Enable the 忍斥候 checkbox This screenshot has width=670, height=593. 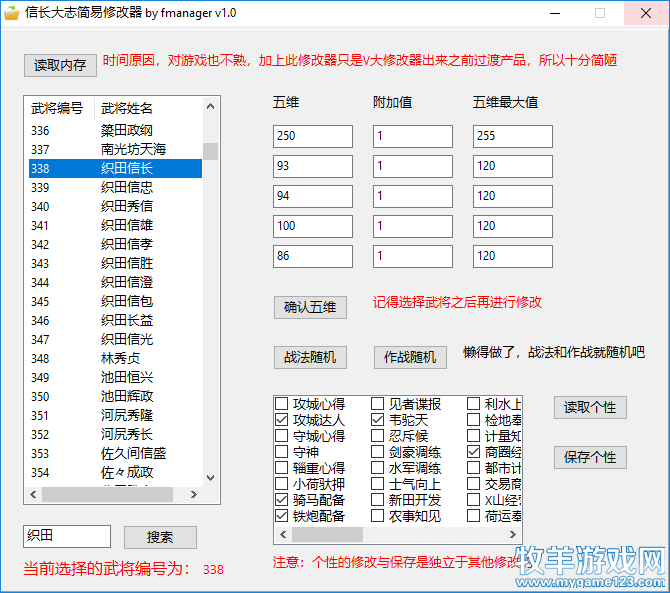[377, 436]
